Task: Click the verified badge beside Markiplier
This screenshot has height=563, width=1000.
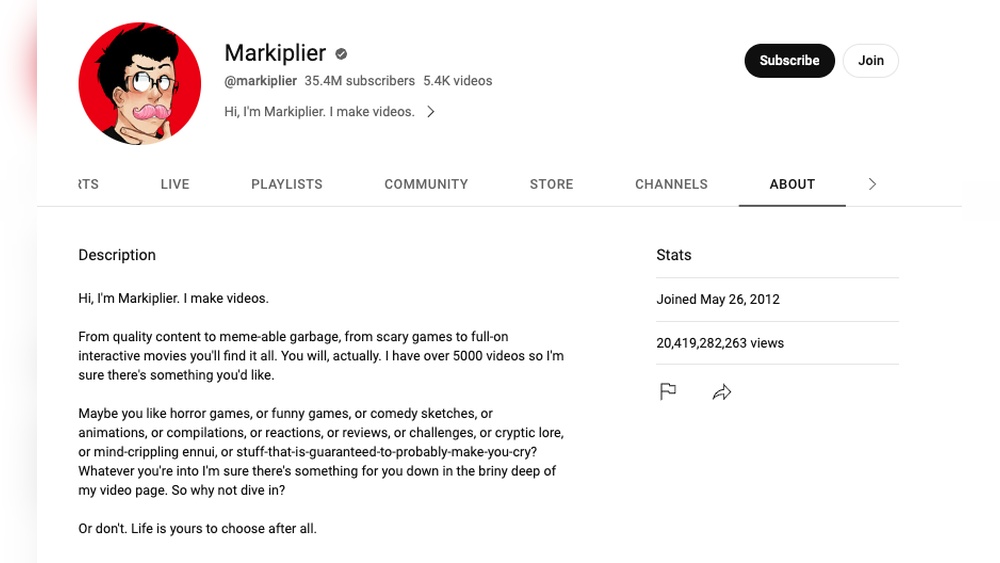Action: 341,54
